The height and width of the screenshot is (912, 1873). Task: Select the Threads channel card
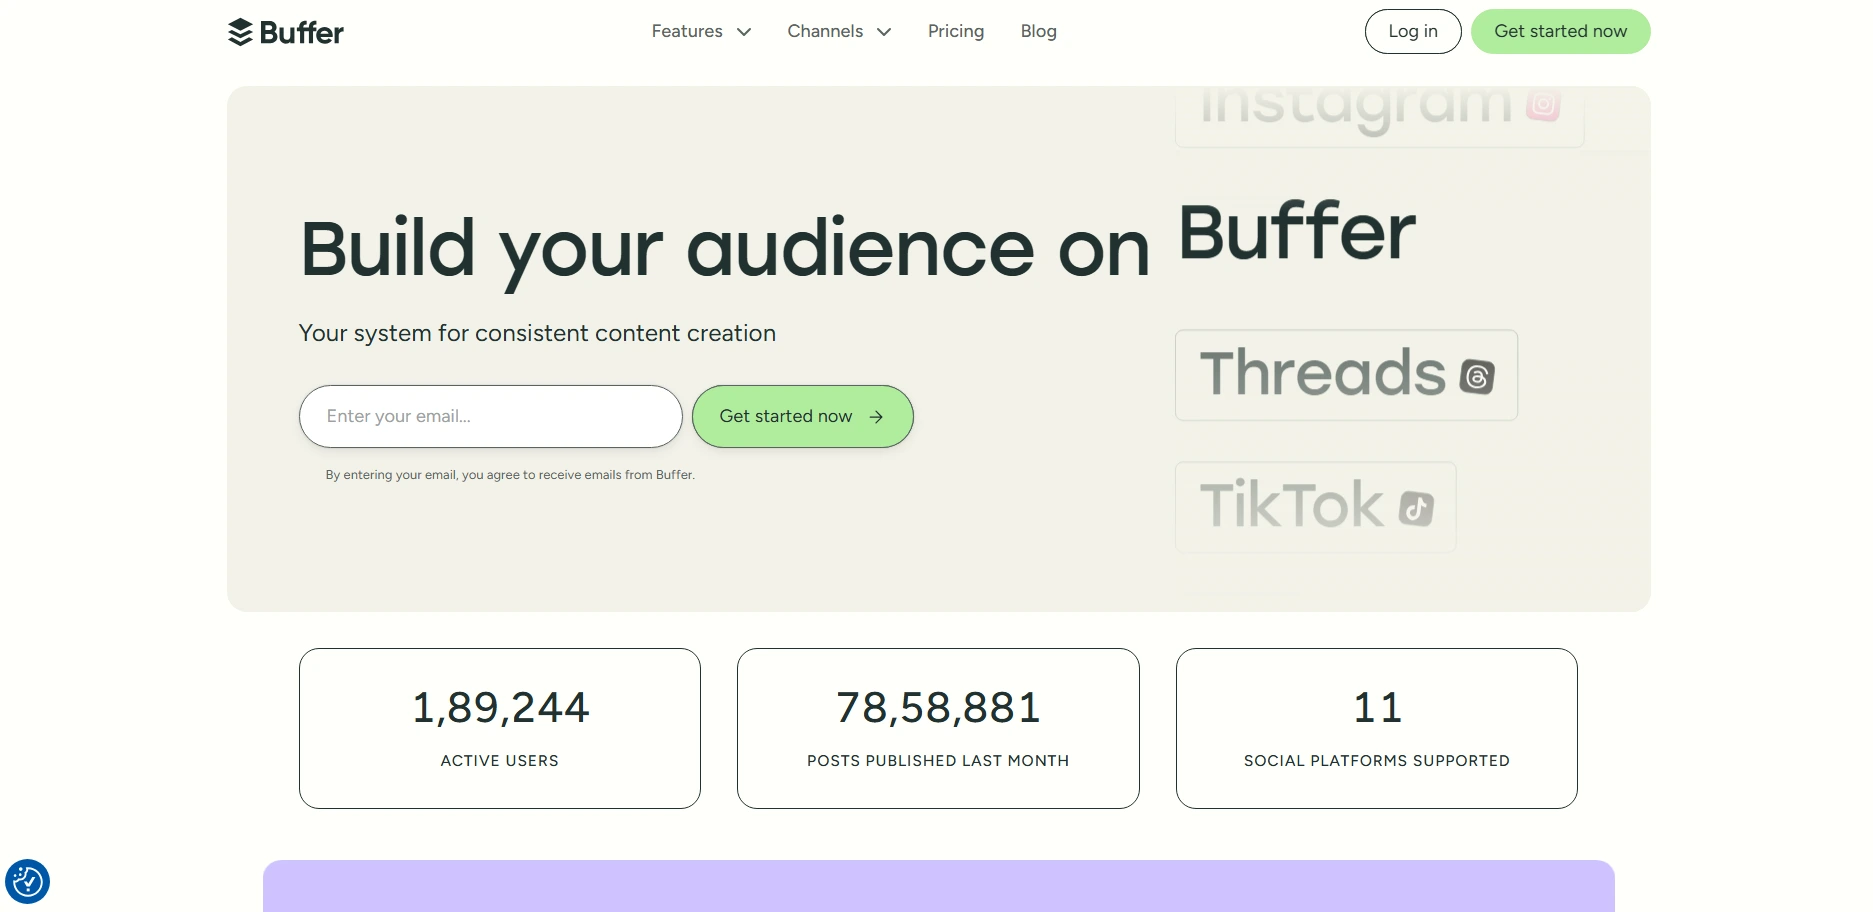[1346, 375]
